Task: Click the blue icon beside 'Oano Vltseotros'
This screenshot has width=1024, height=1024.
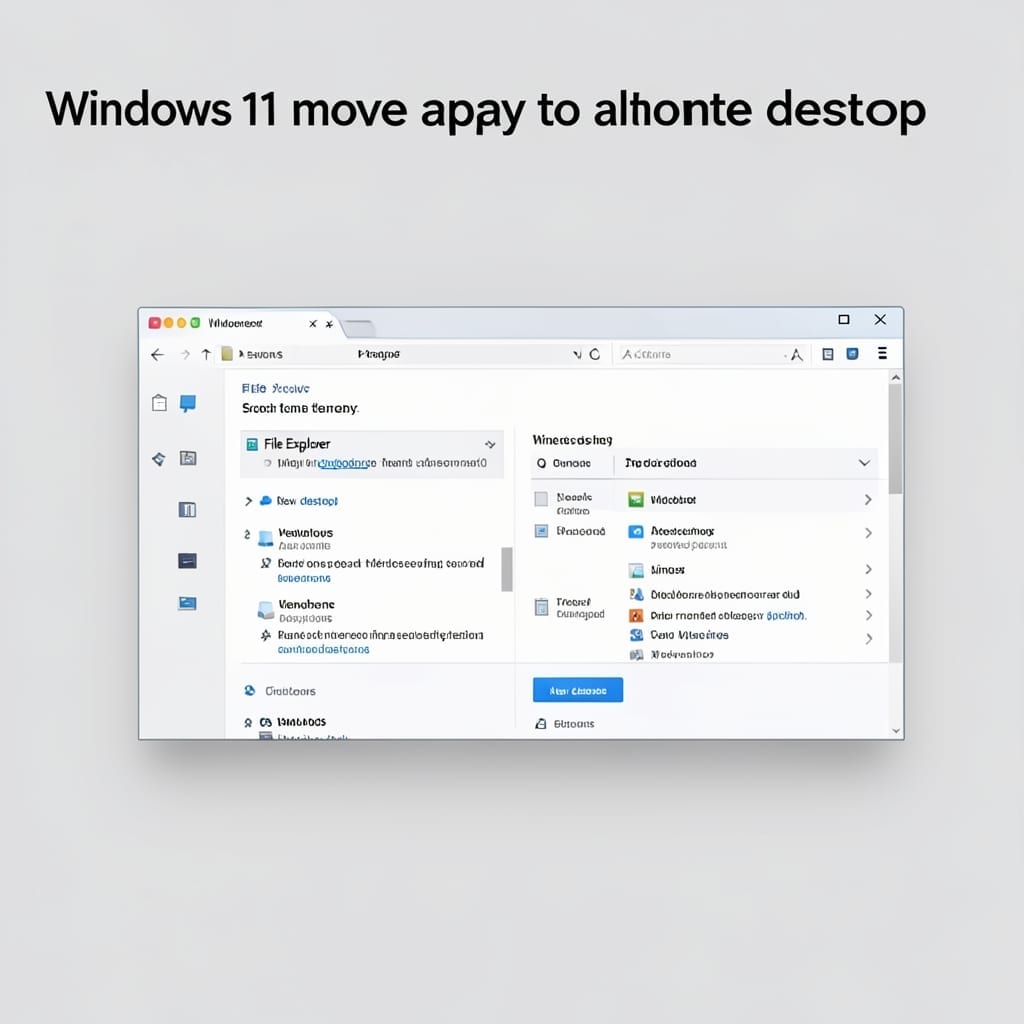Action: (636, 635)
